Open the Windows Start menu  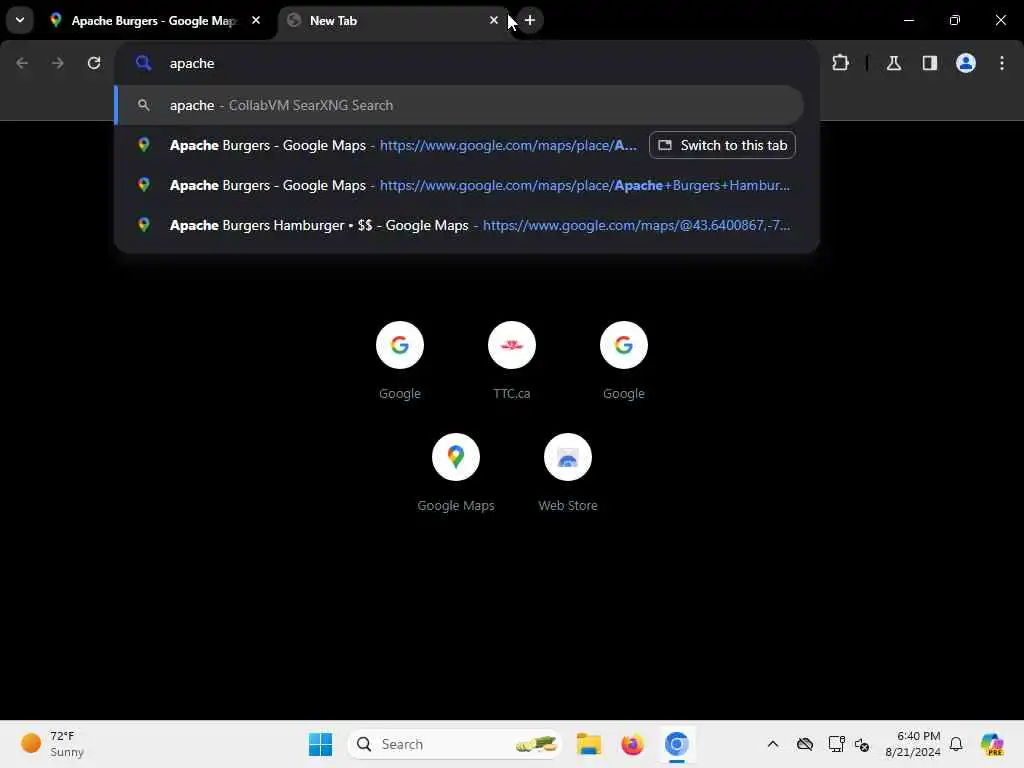coord(320,744)
